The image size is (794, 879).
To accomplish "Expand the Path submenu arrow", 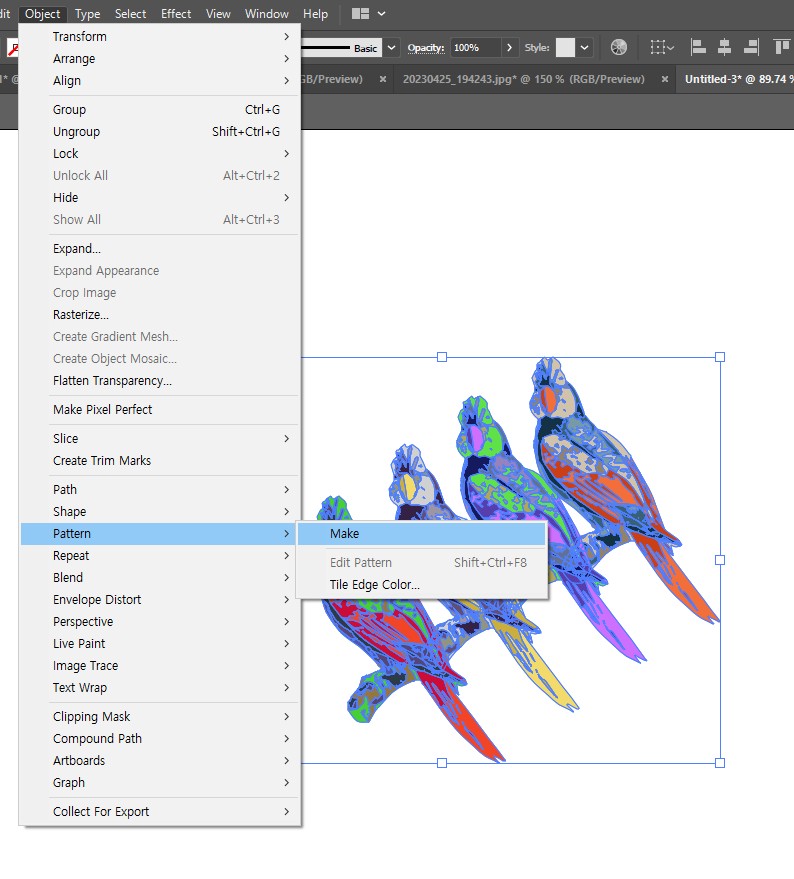I will (287, 489).
